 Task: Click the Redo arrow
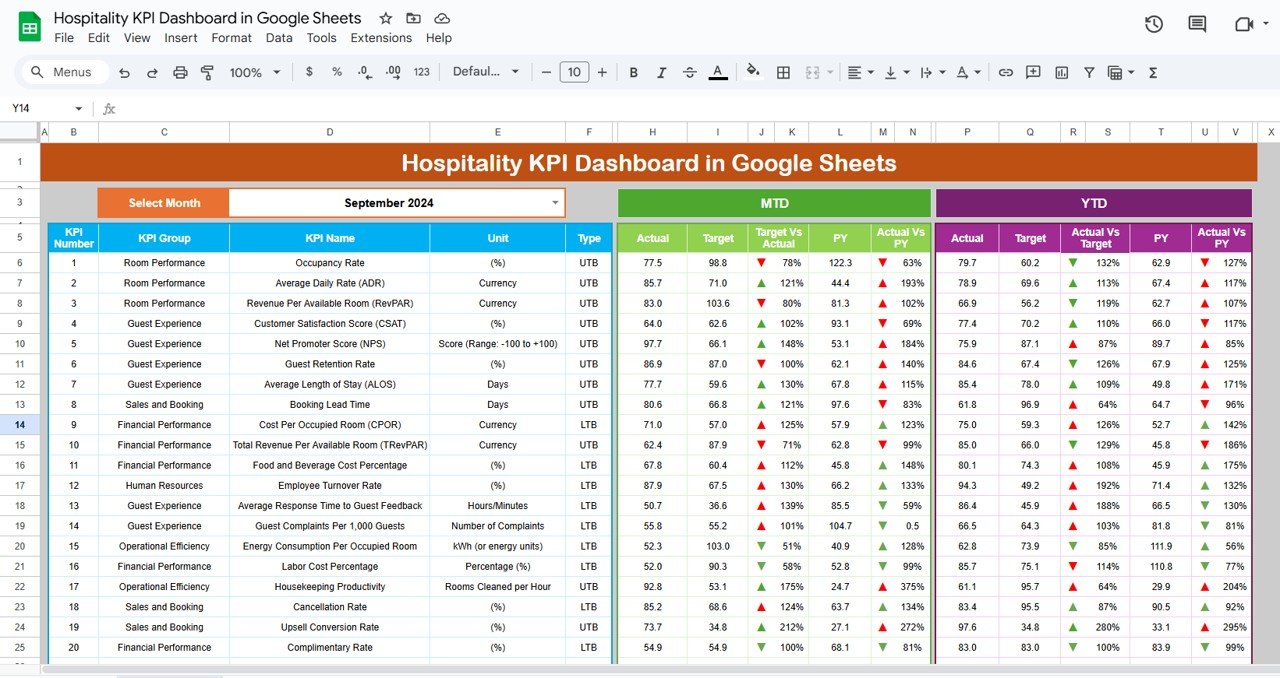(x=152, y=72)
